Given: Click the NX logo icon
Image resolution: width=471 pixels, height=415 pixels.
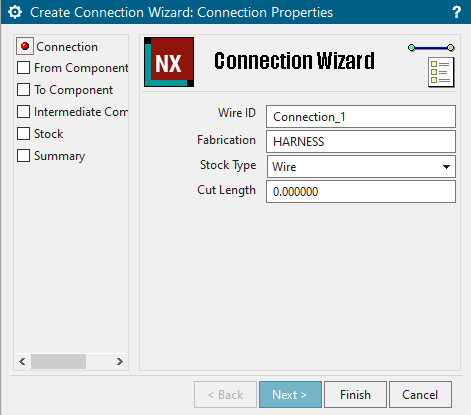Looking at the screenshot, I should (x=169, y=62).
